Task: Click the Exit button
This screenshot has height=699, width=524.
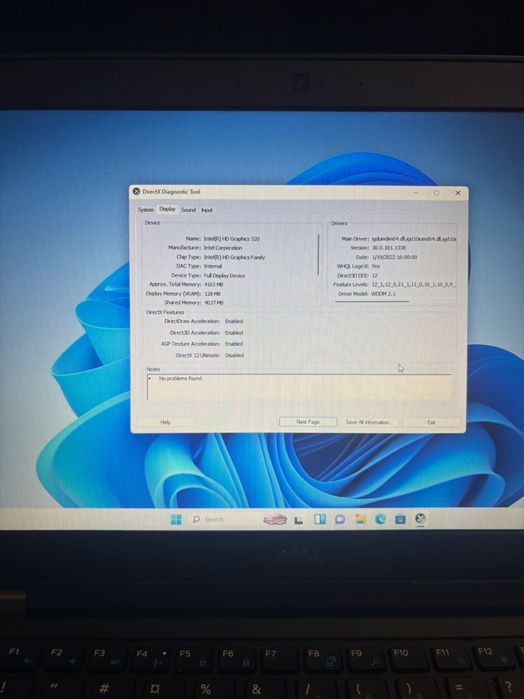Action: 431,422
